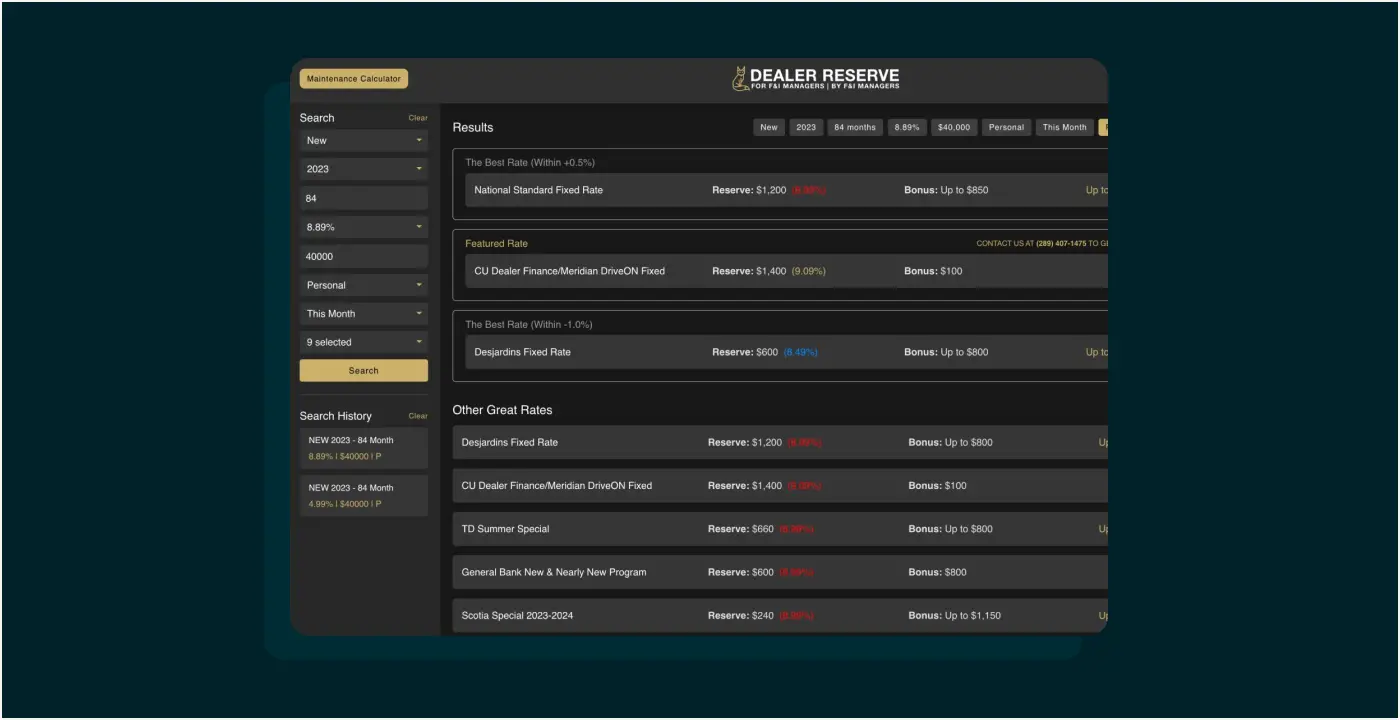This screenshot has height=720, width=1400.
Task: Expand the This Month period dropdown
Action: click(x=364, y=313)
